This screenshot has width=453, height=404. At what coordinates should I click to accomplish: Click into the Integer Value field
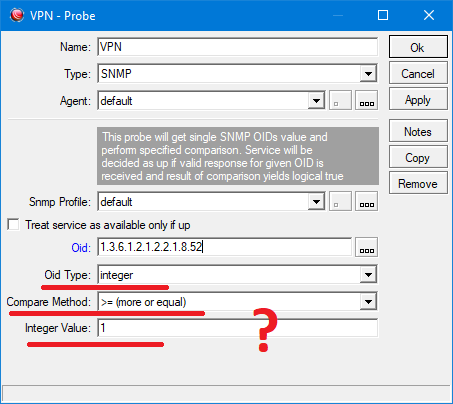click(238, 328)
